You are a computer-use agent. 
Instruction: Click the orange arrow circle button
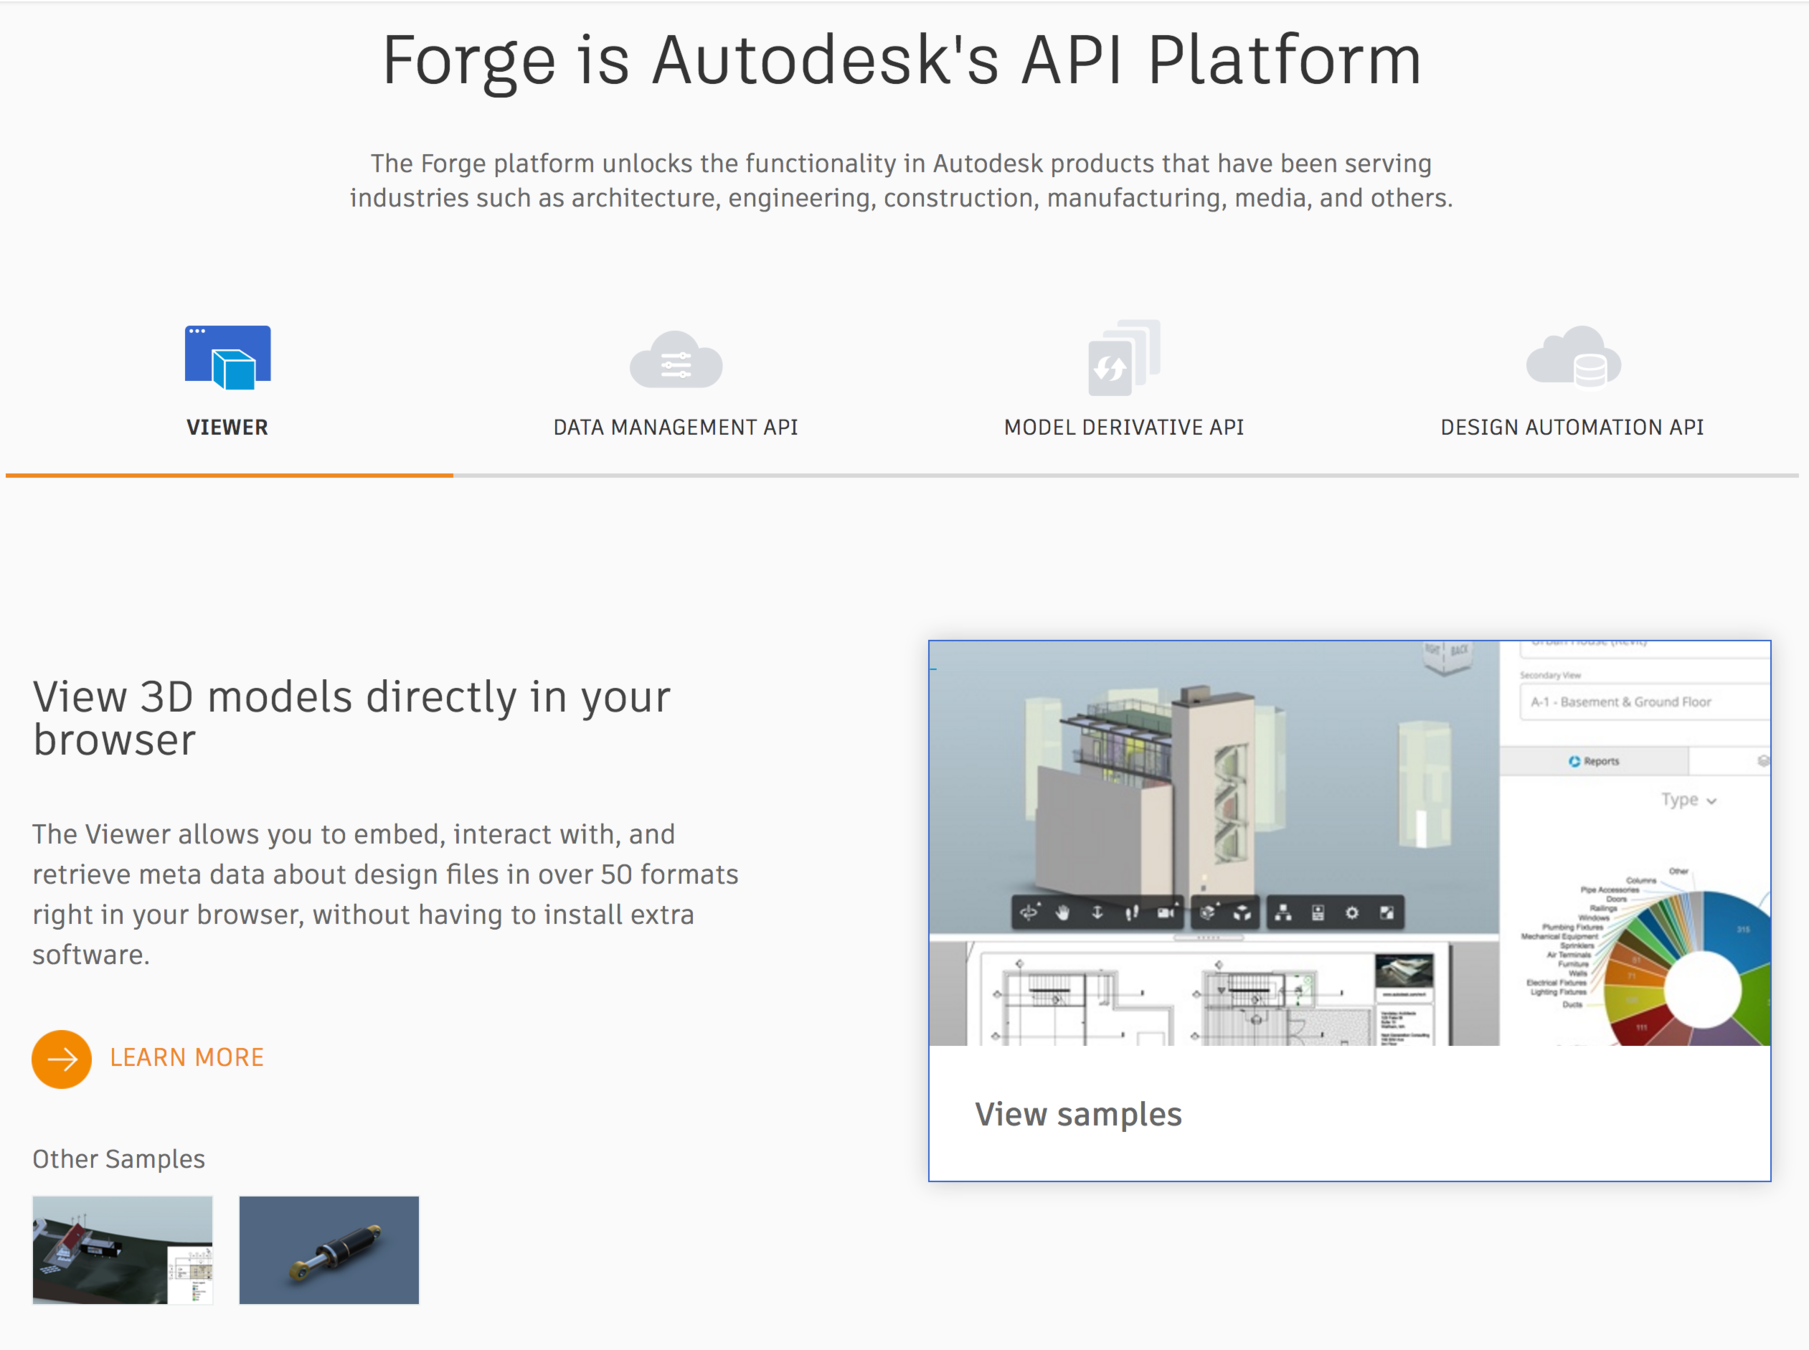pos(62,1058)
